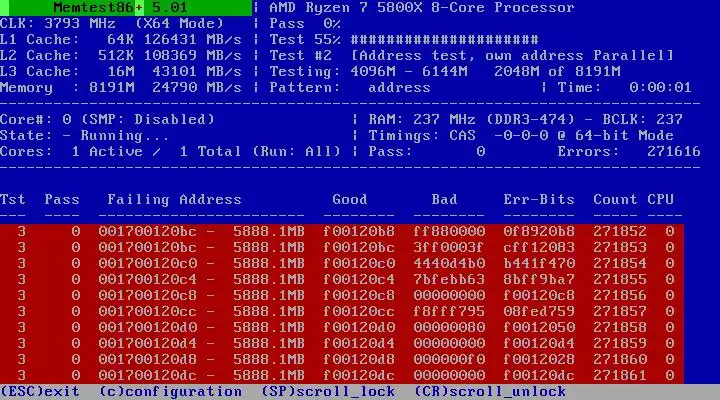Select bad value f8fff795
This screenshot has height=400, width=720.
point(449,311)
